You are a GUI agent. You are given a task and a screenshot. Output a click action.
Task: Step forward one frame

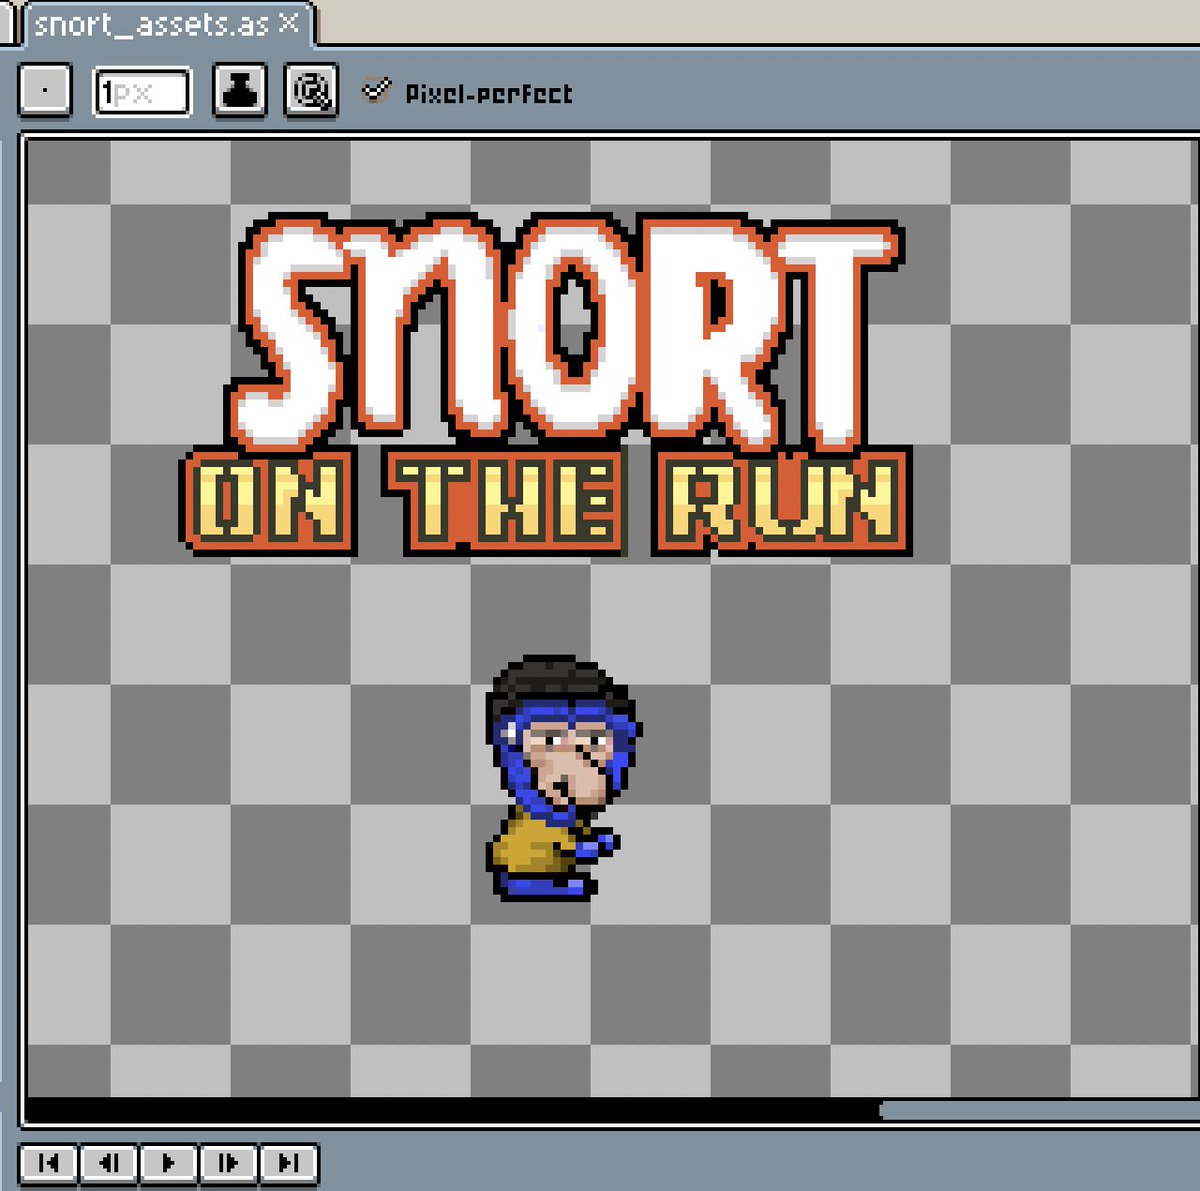pyautogui.click(x=228, y=1163)
